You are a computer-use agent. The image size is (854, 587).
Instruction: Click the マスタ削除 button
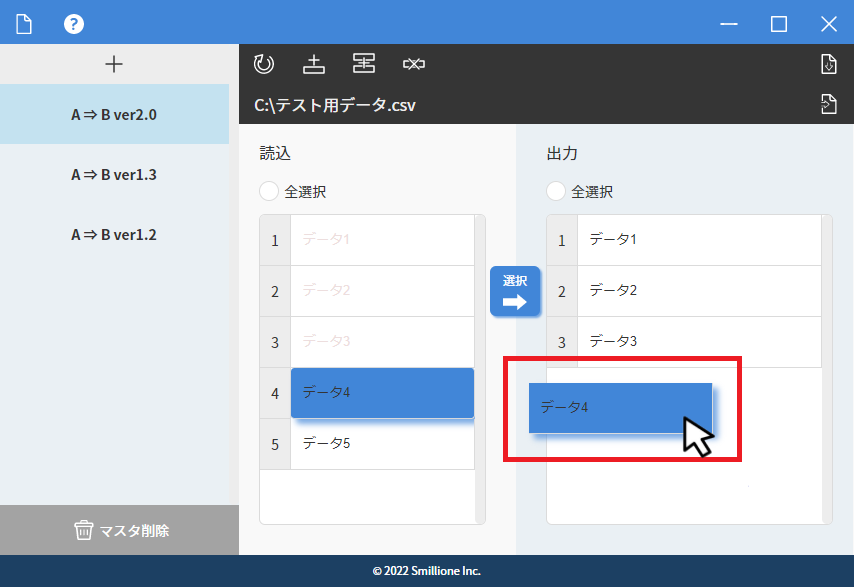119,530
